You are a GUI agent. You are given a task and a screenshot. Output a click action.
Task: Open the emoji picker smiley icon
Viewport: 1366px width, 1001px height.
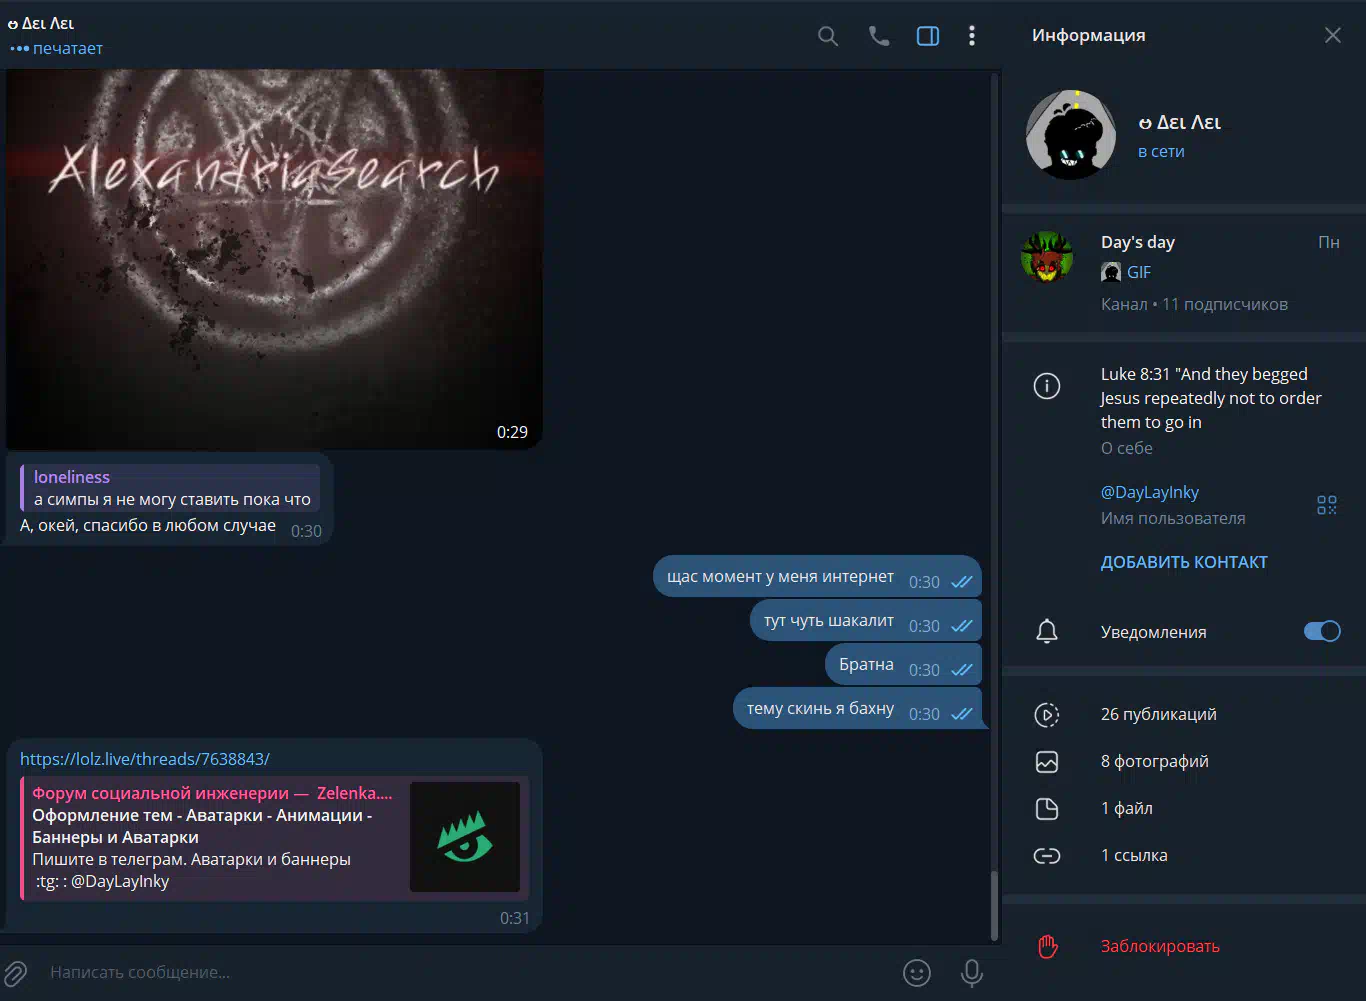(x=917, y=972)
